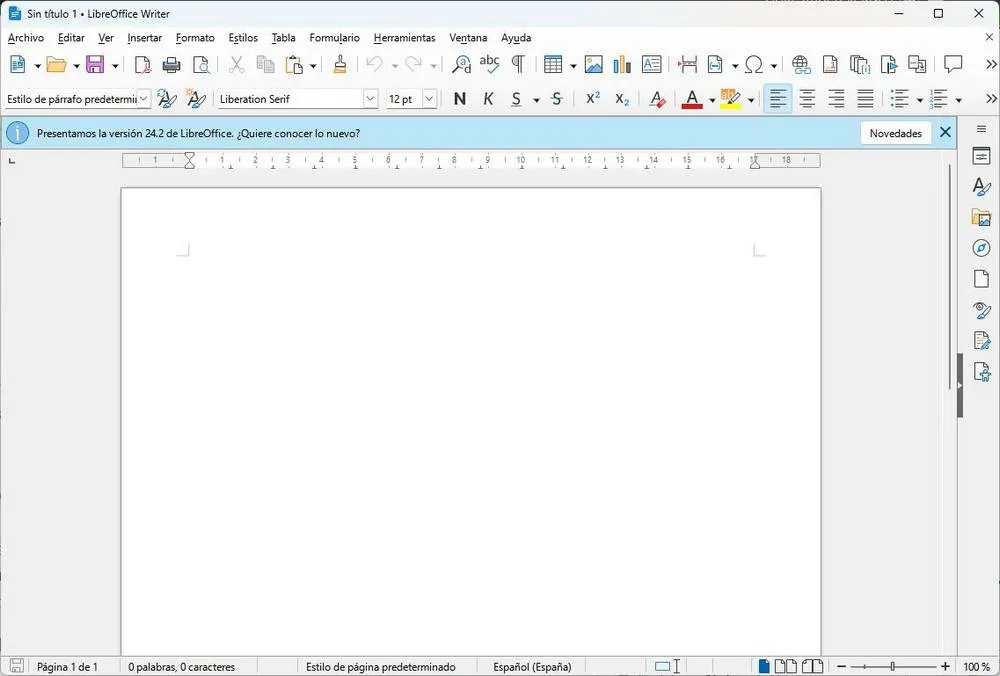Viewport: 1000px width, 676px height.
Task: Click the Novedades button
Action: click(x=895, y=132)
